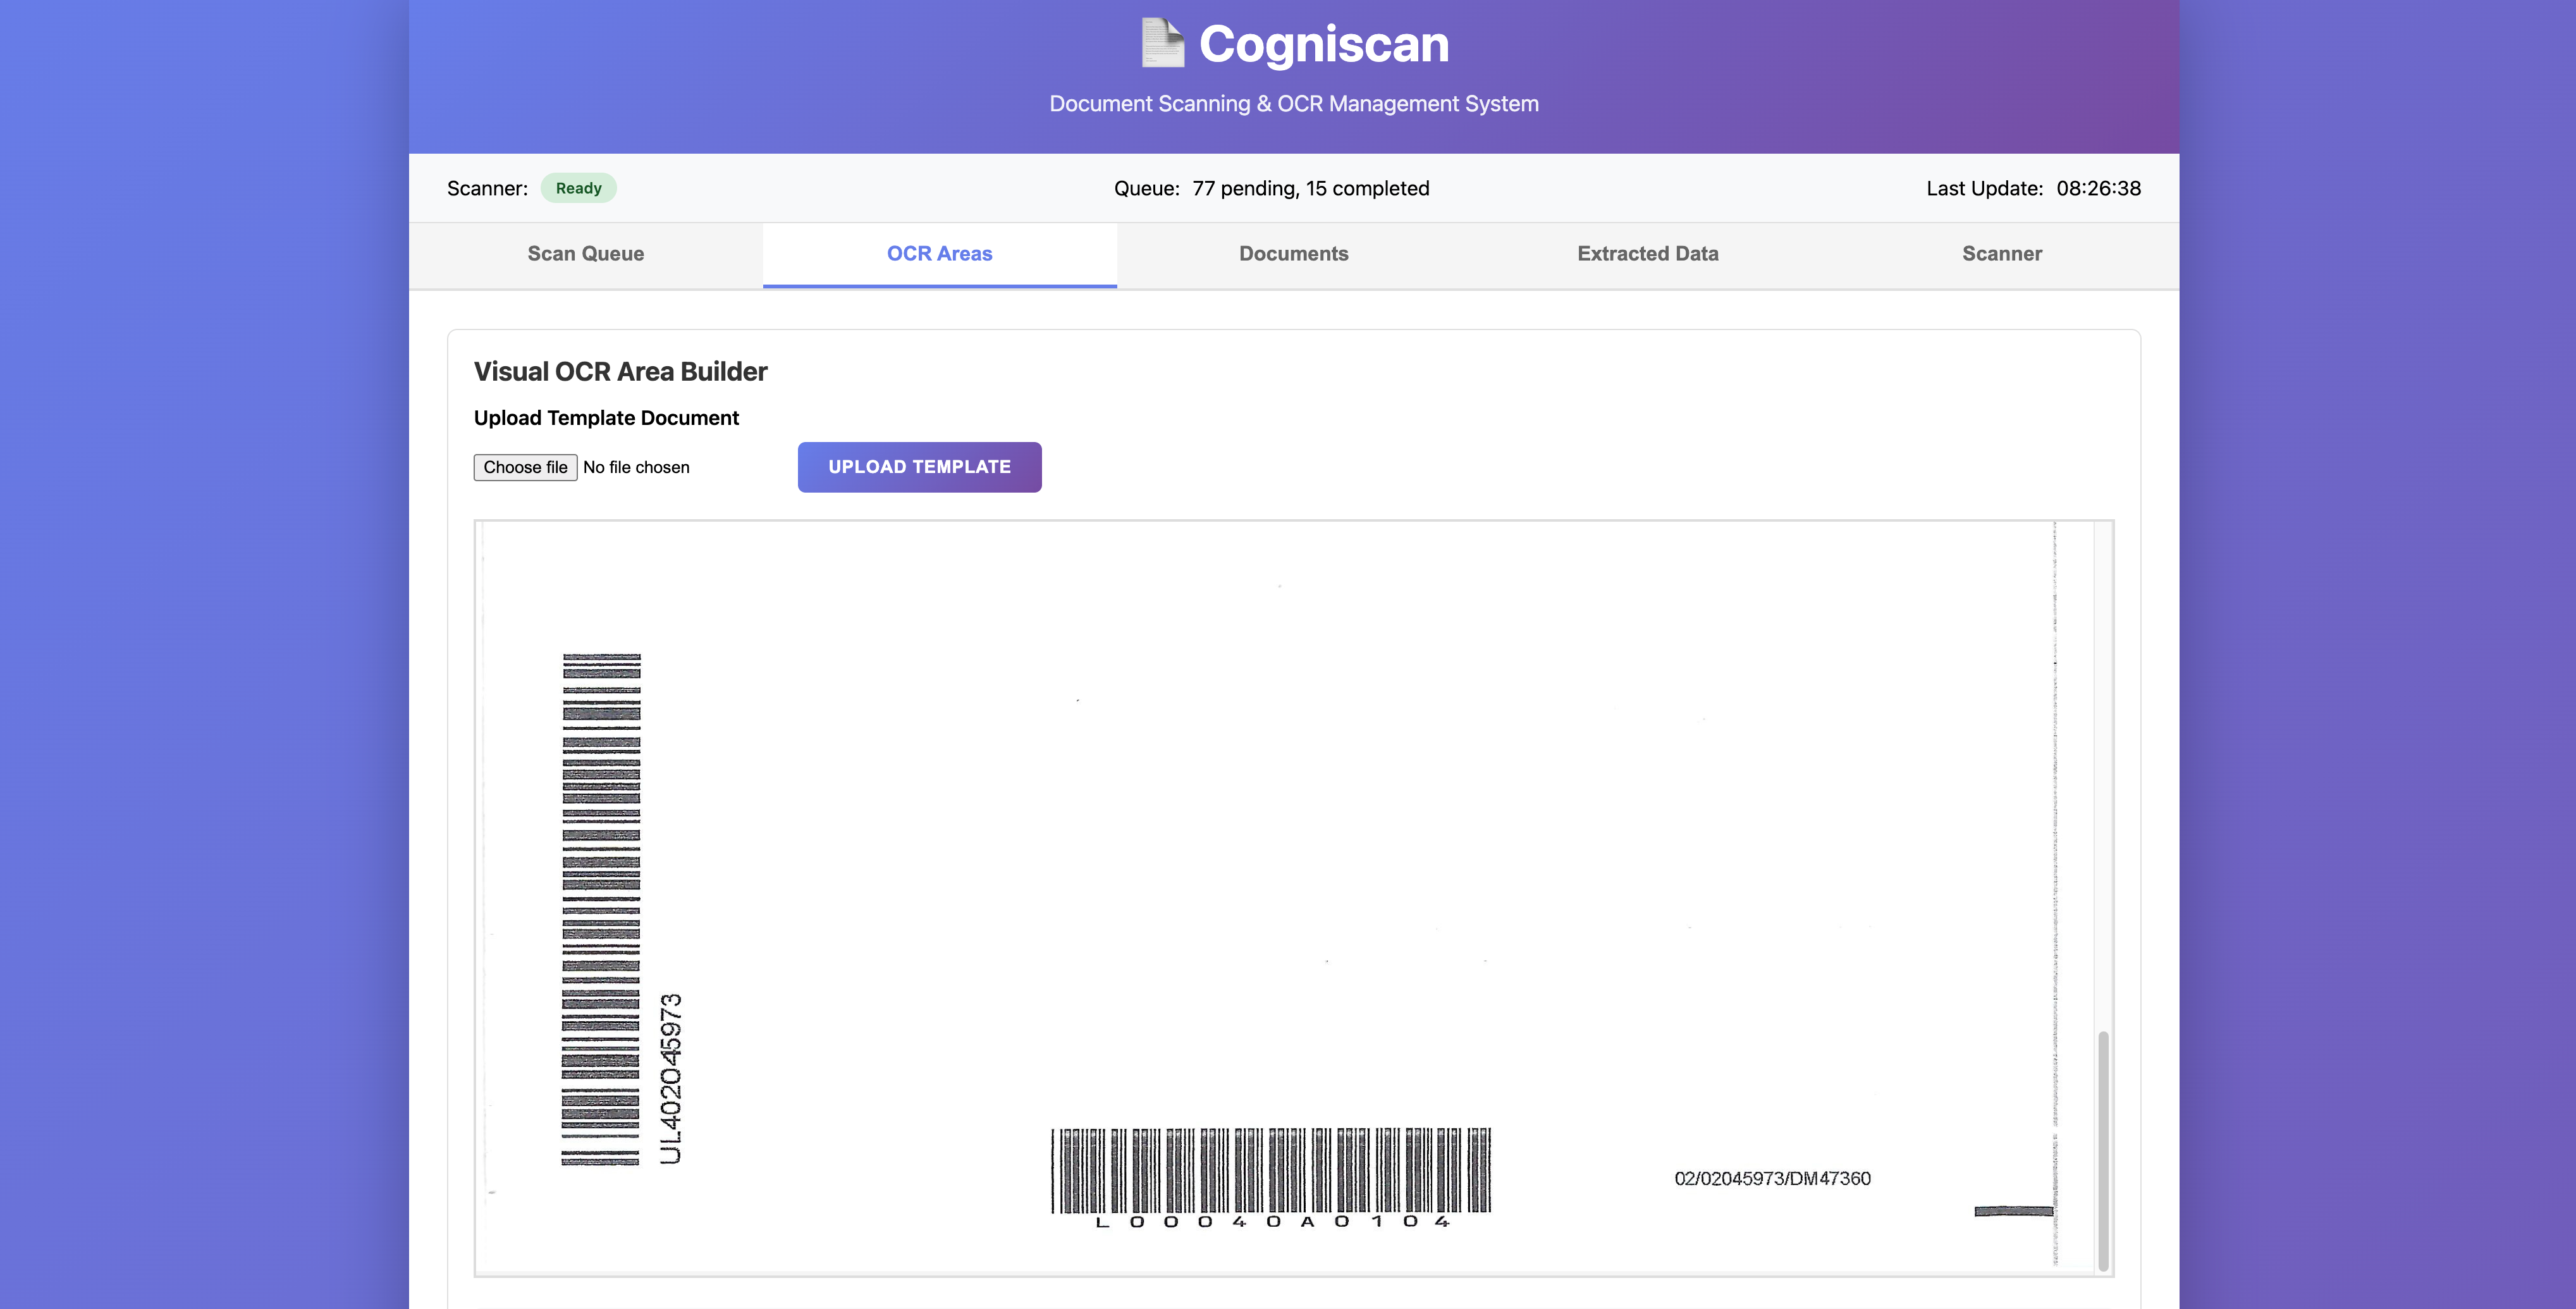Click the horizontal L00040A0104 barcode

coord(1270,1170)
